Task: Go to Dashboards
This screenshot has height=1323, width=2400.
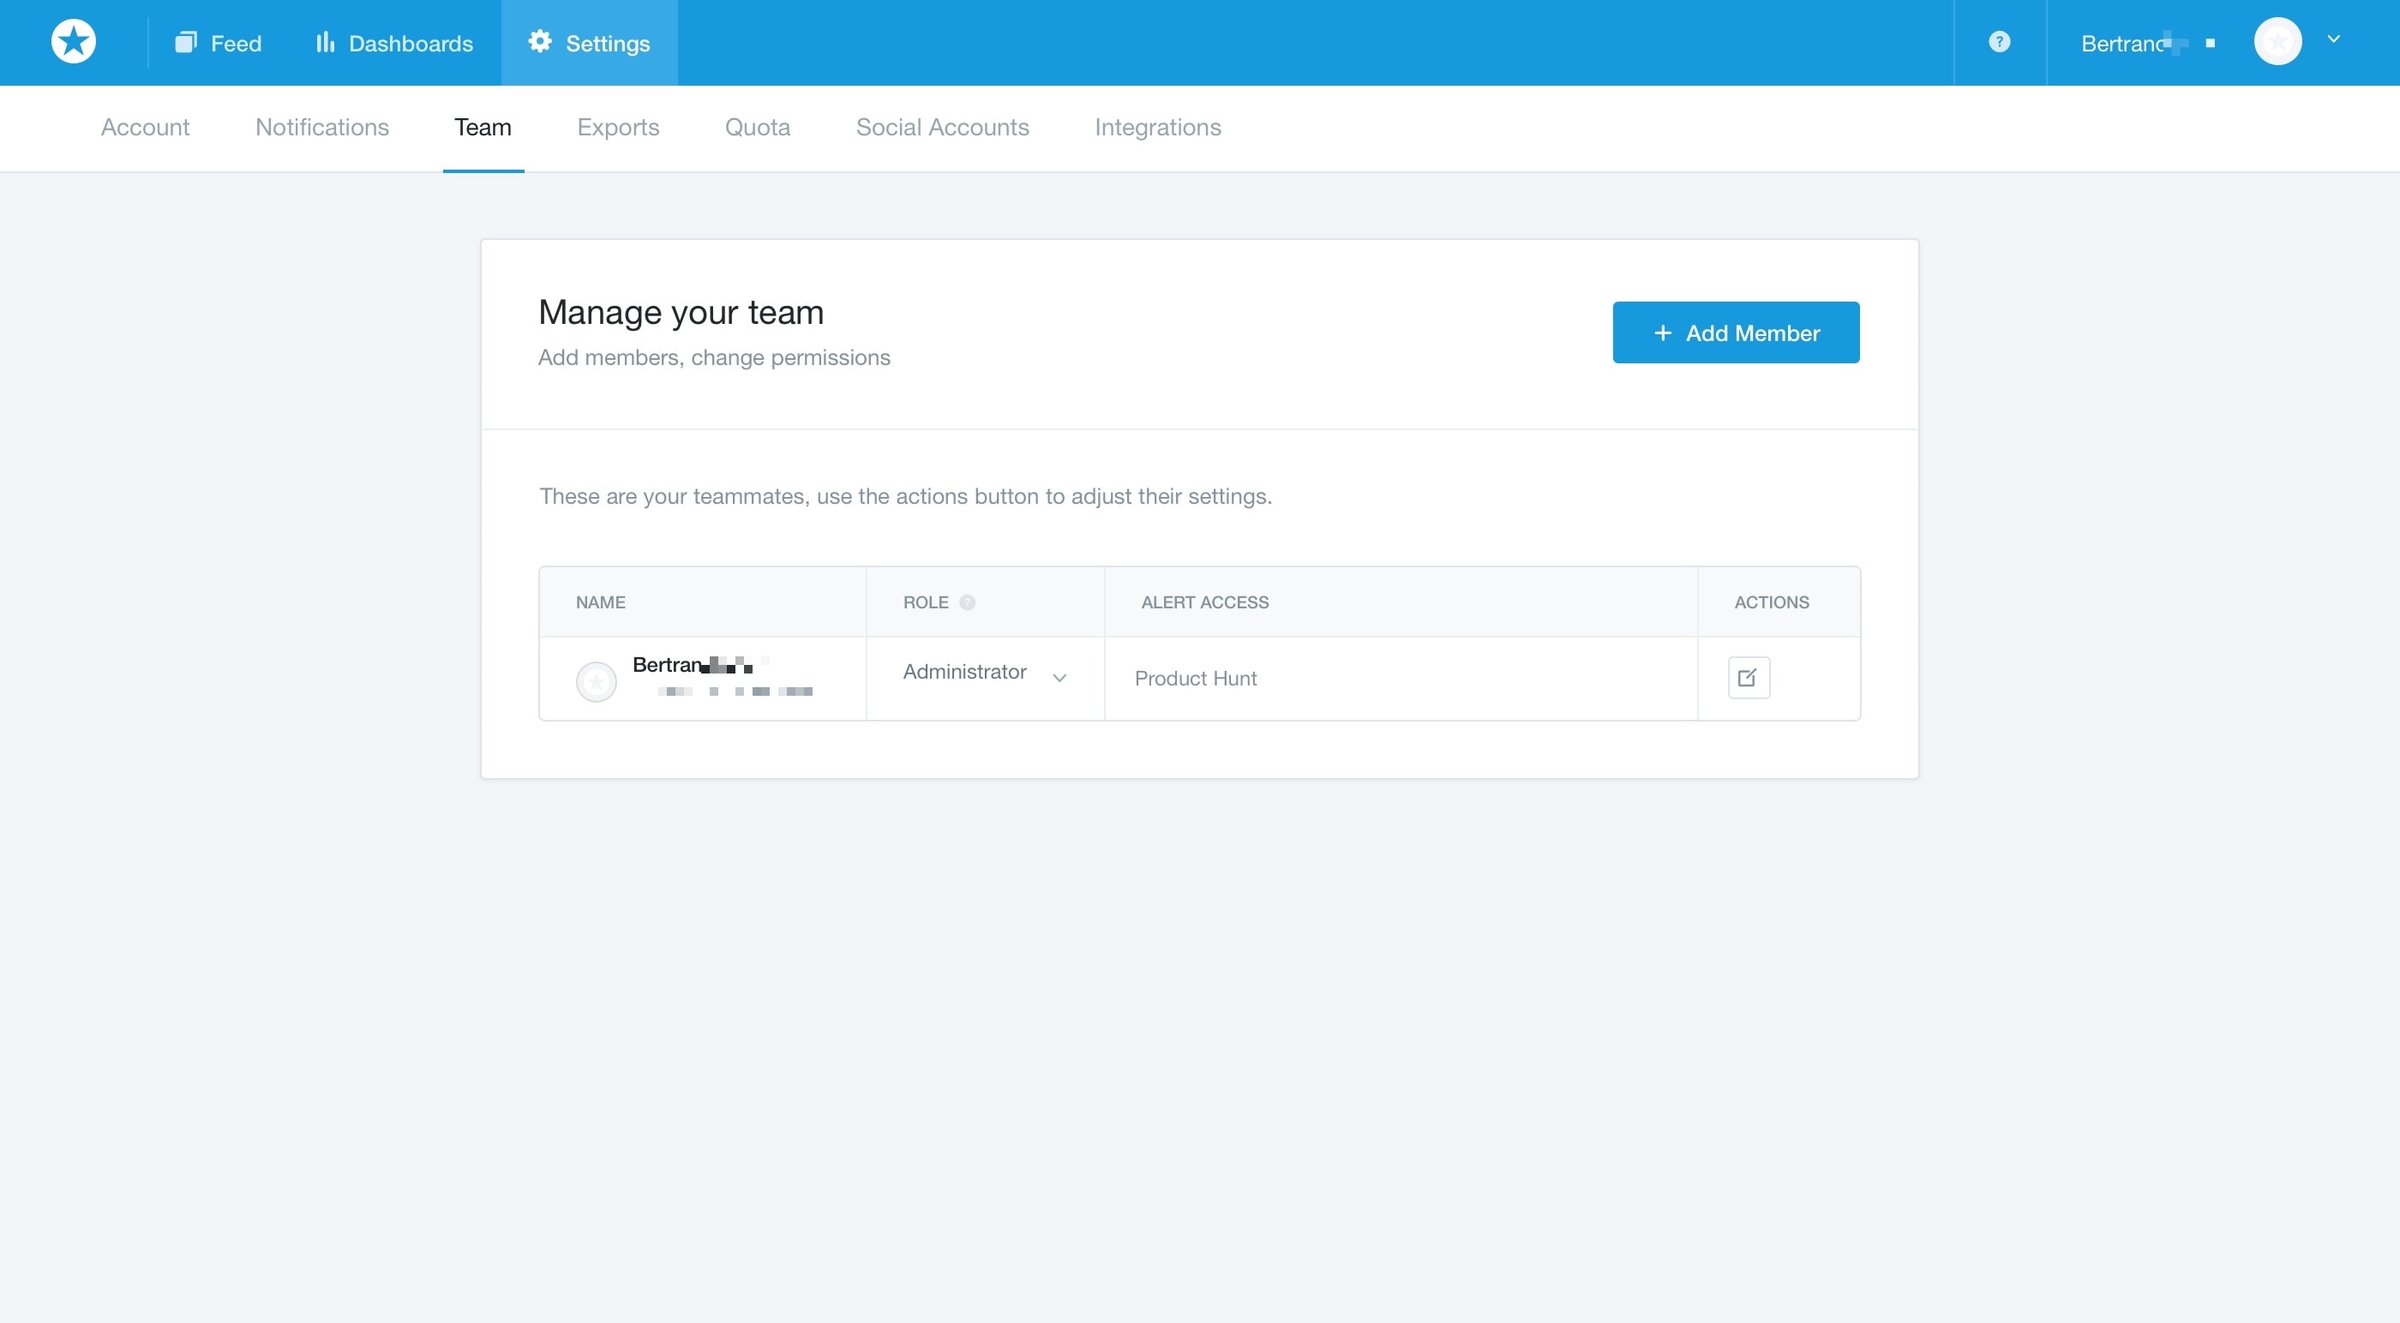Action: pos(394,43)
